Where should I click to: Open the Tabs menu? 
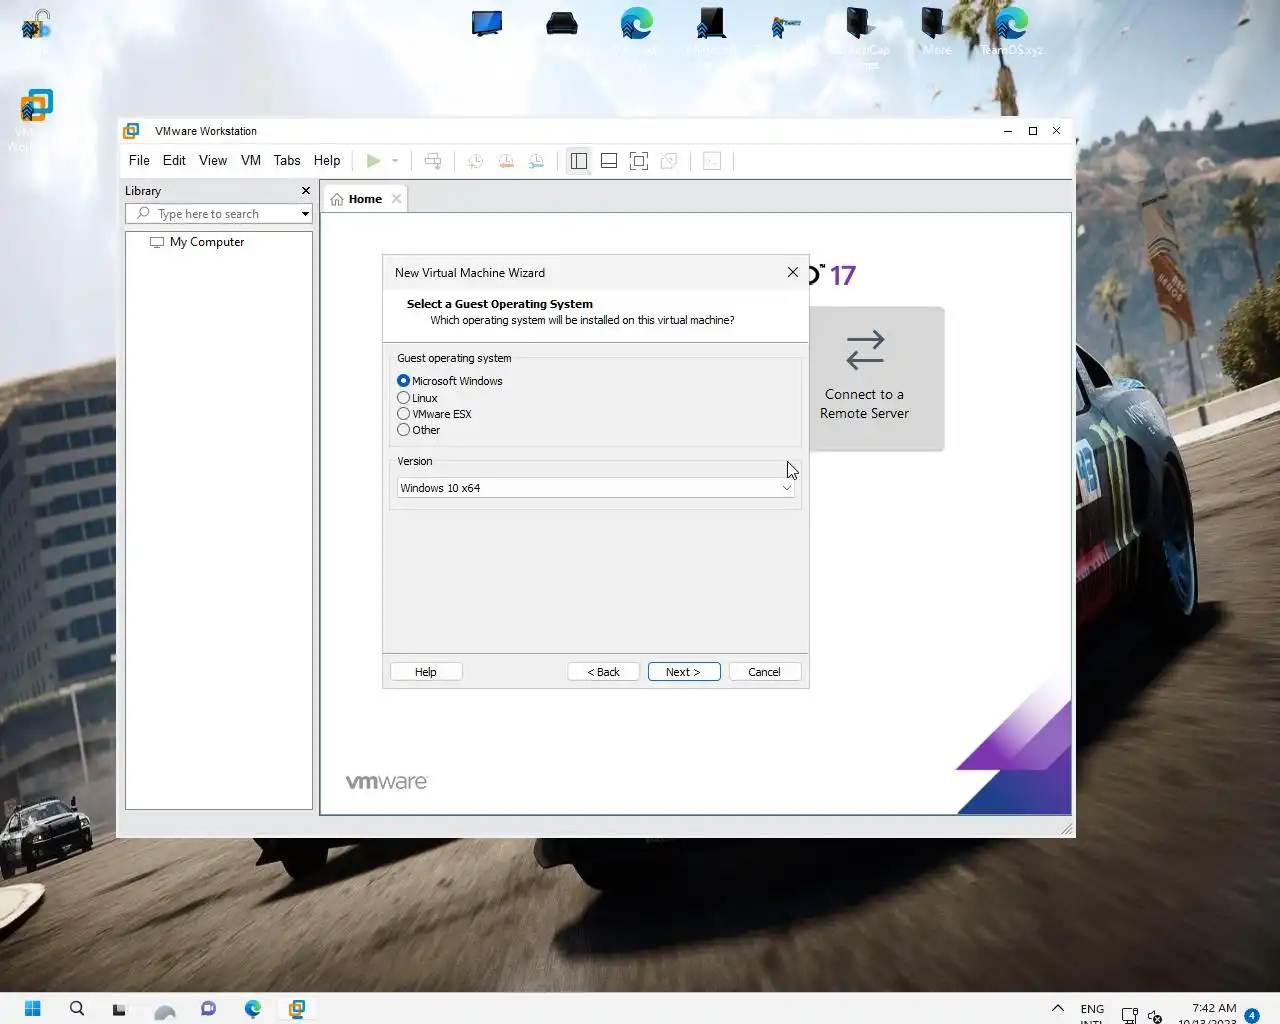coord(287,161)
